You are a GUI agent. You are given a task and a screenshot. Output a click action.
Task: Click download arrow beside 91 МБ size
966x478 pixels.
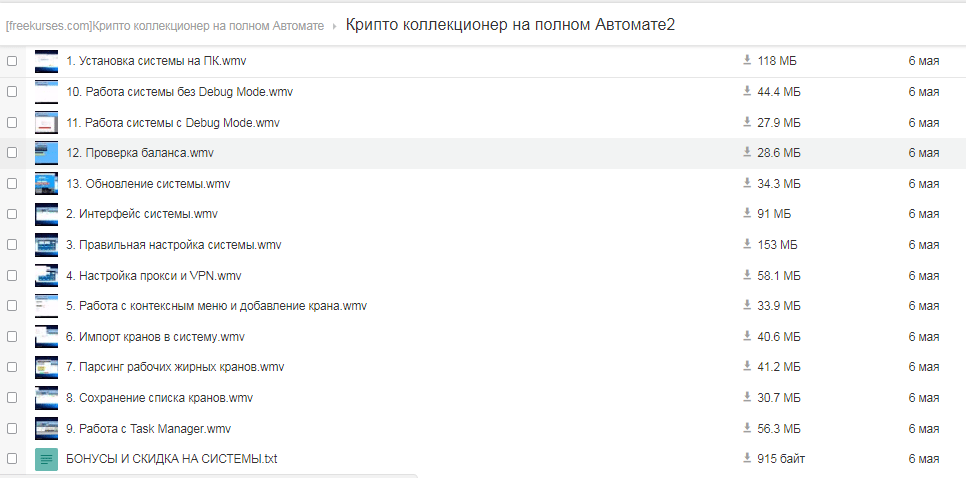tap(746, 214)
